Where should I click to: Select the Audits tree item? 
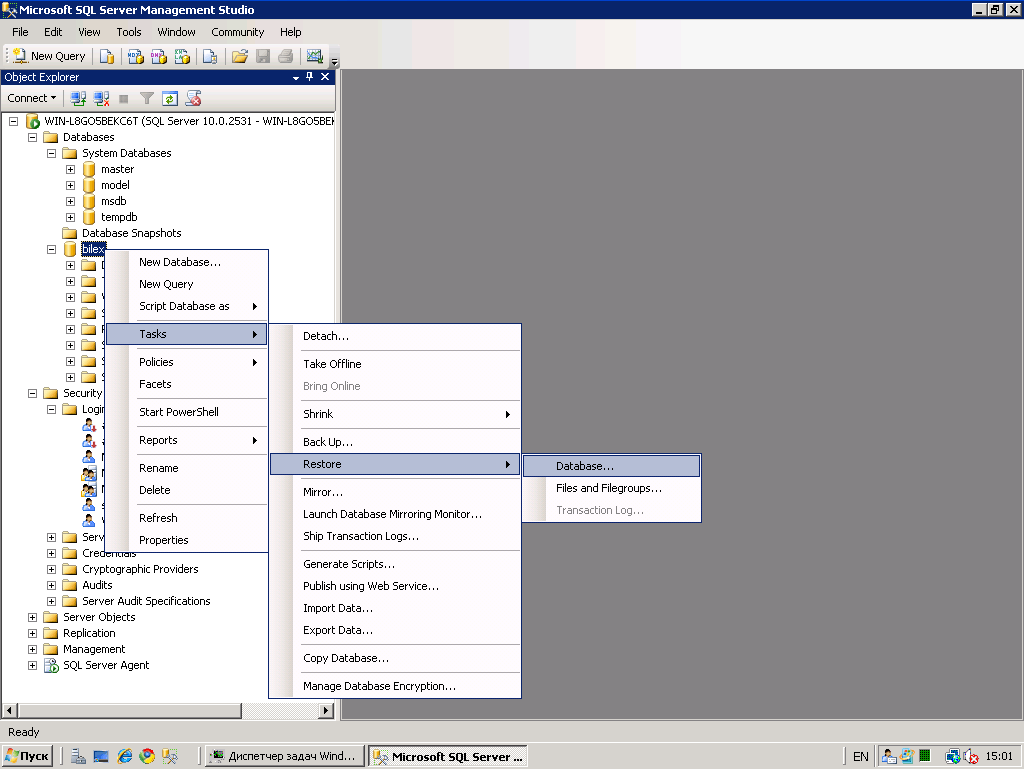pyautogui.click(x=97, y=585)
